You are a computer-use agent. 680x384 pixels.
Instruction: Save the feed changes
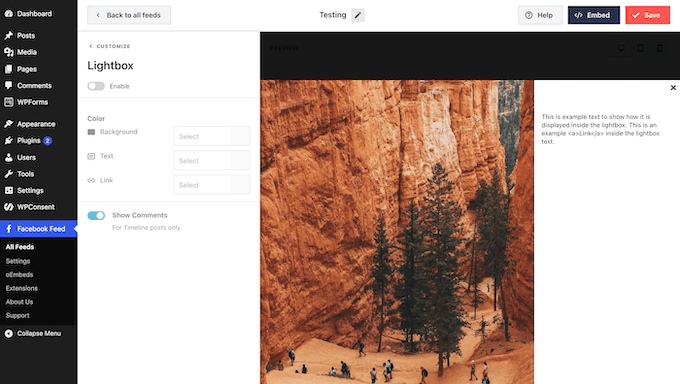[x=647, y=15]
